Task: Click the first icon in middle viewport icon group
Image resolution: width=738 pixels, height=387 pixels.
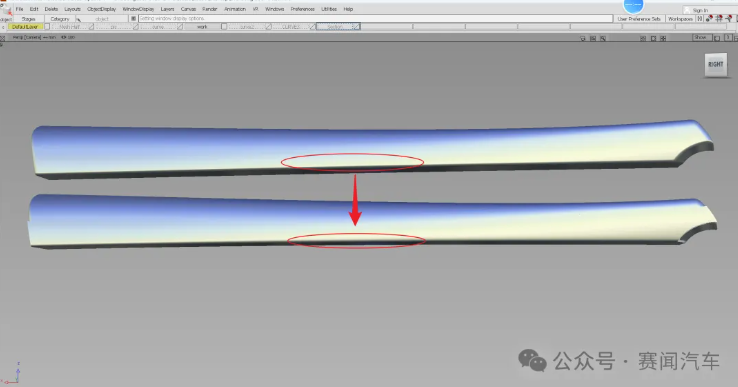Action: click(x=643, y=38)
